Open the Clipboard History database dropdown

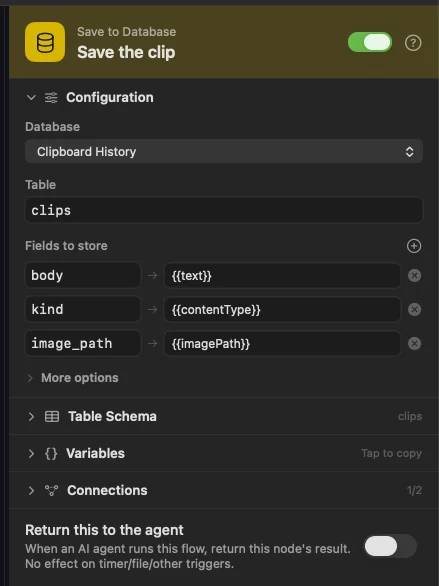[224, 151]
